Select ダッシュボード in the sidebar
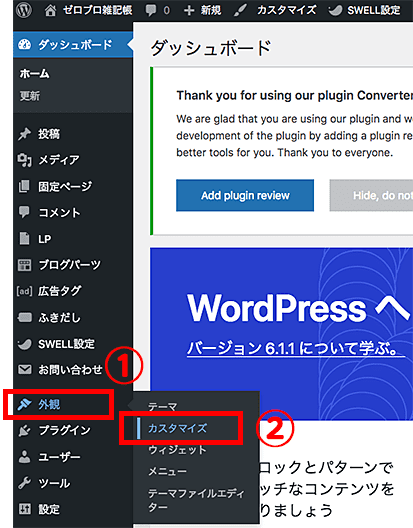This screenshot has width=413, height=528. [x=73, y=44]
